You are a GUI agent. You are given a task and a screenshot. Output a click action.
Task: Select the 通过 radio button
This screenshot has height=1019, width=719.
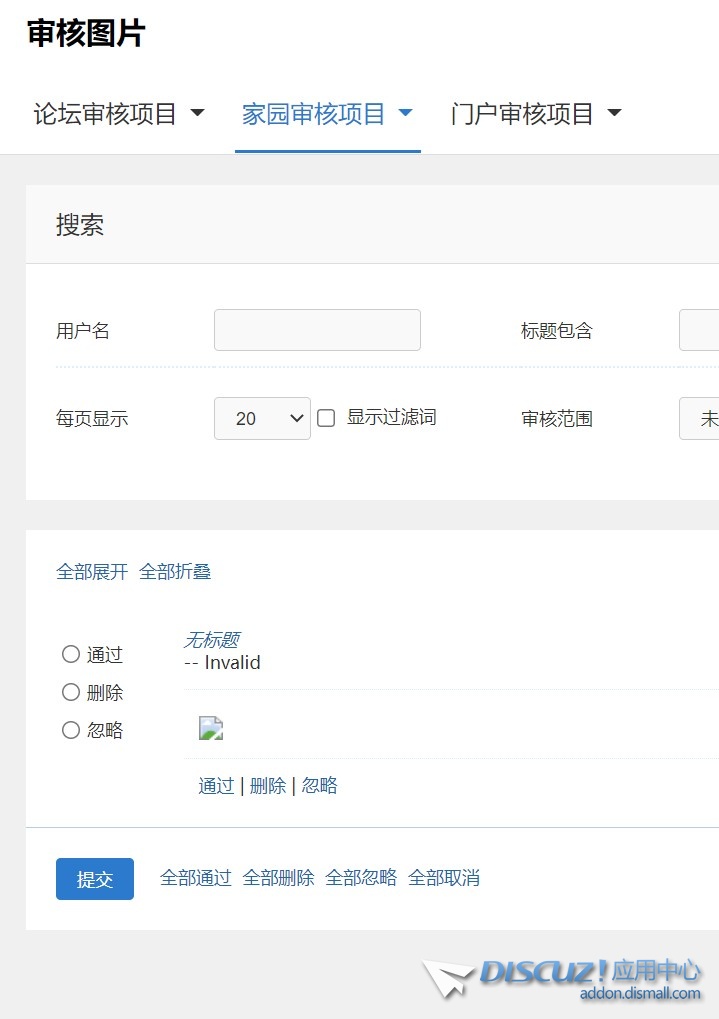[x=71, y=654]
